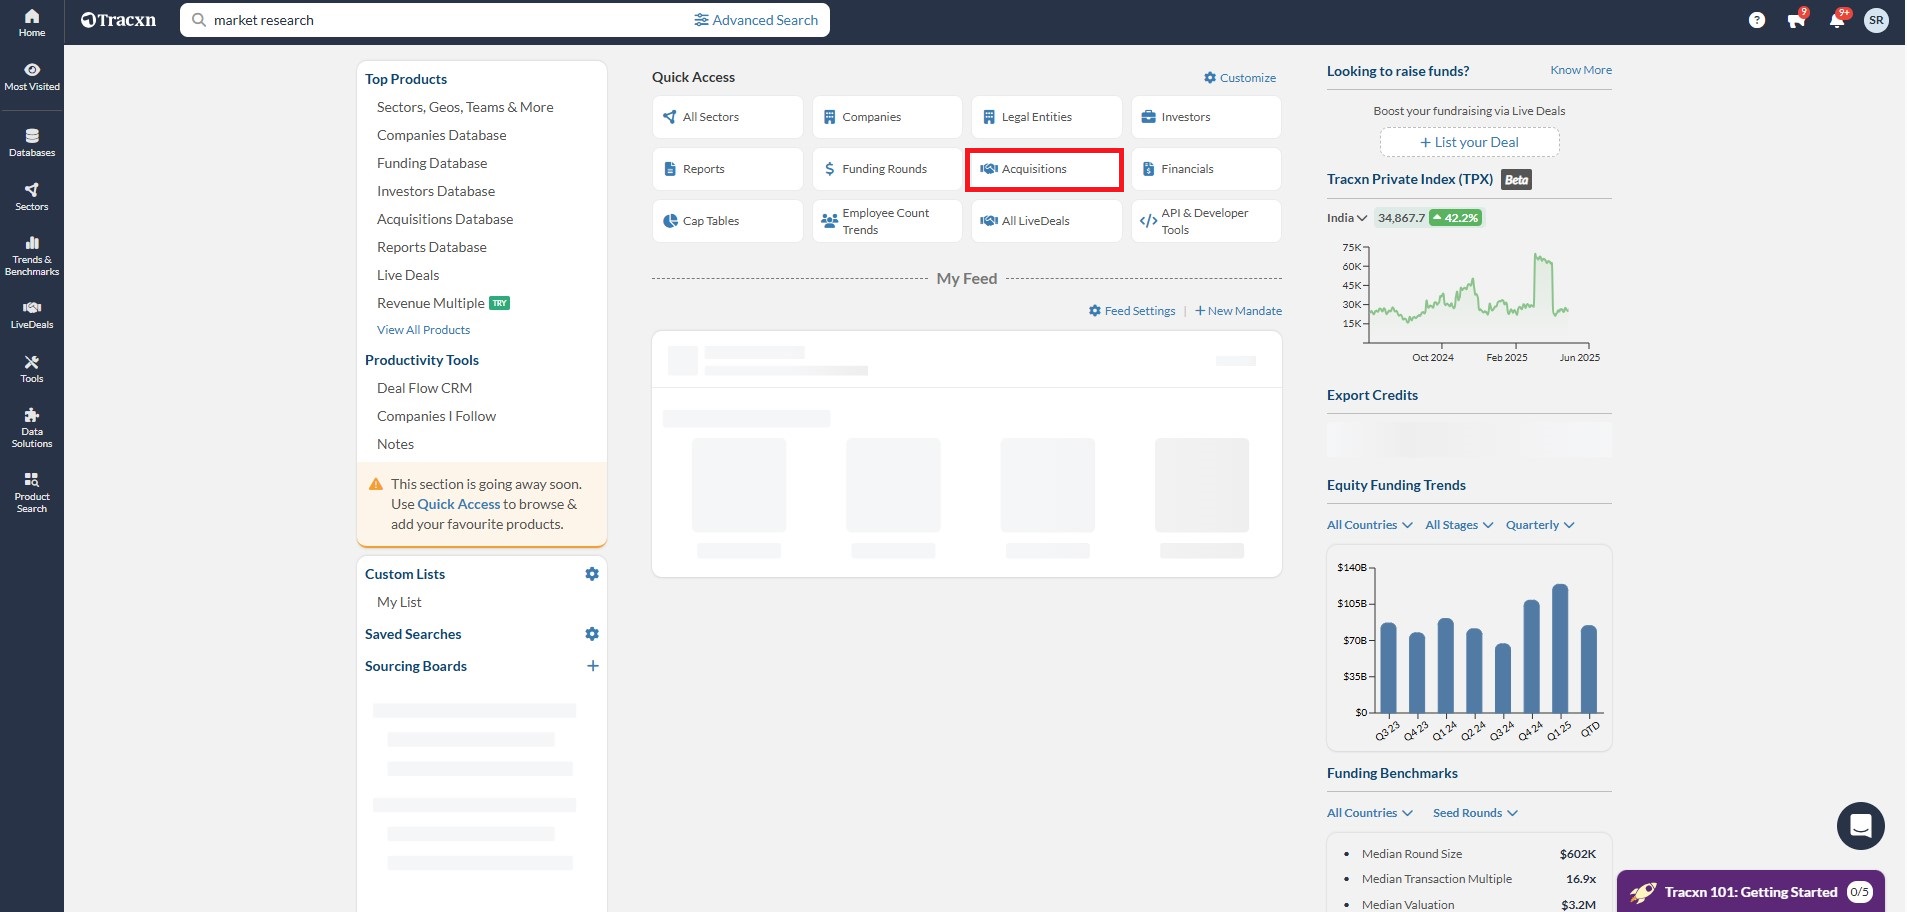Open the notifications bell icon
1907x912 pixels.
pyautogui.click(x=1836, y=20)
